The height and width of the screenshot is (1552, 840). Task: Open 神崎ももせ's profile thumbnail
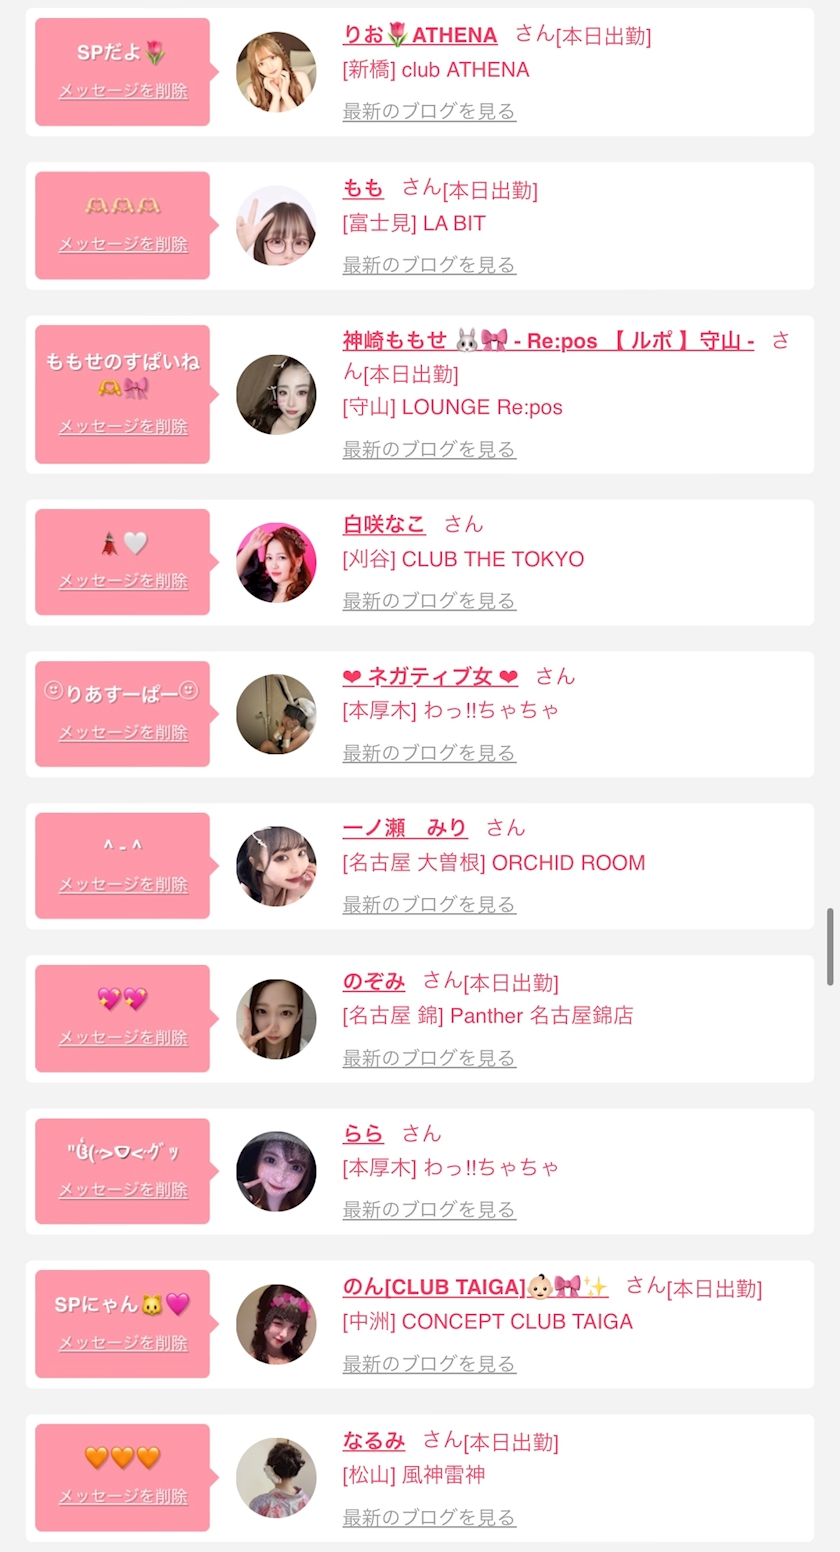click(x=276, y=394)
